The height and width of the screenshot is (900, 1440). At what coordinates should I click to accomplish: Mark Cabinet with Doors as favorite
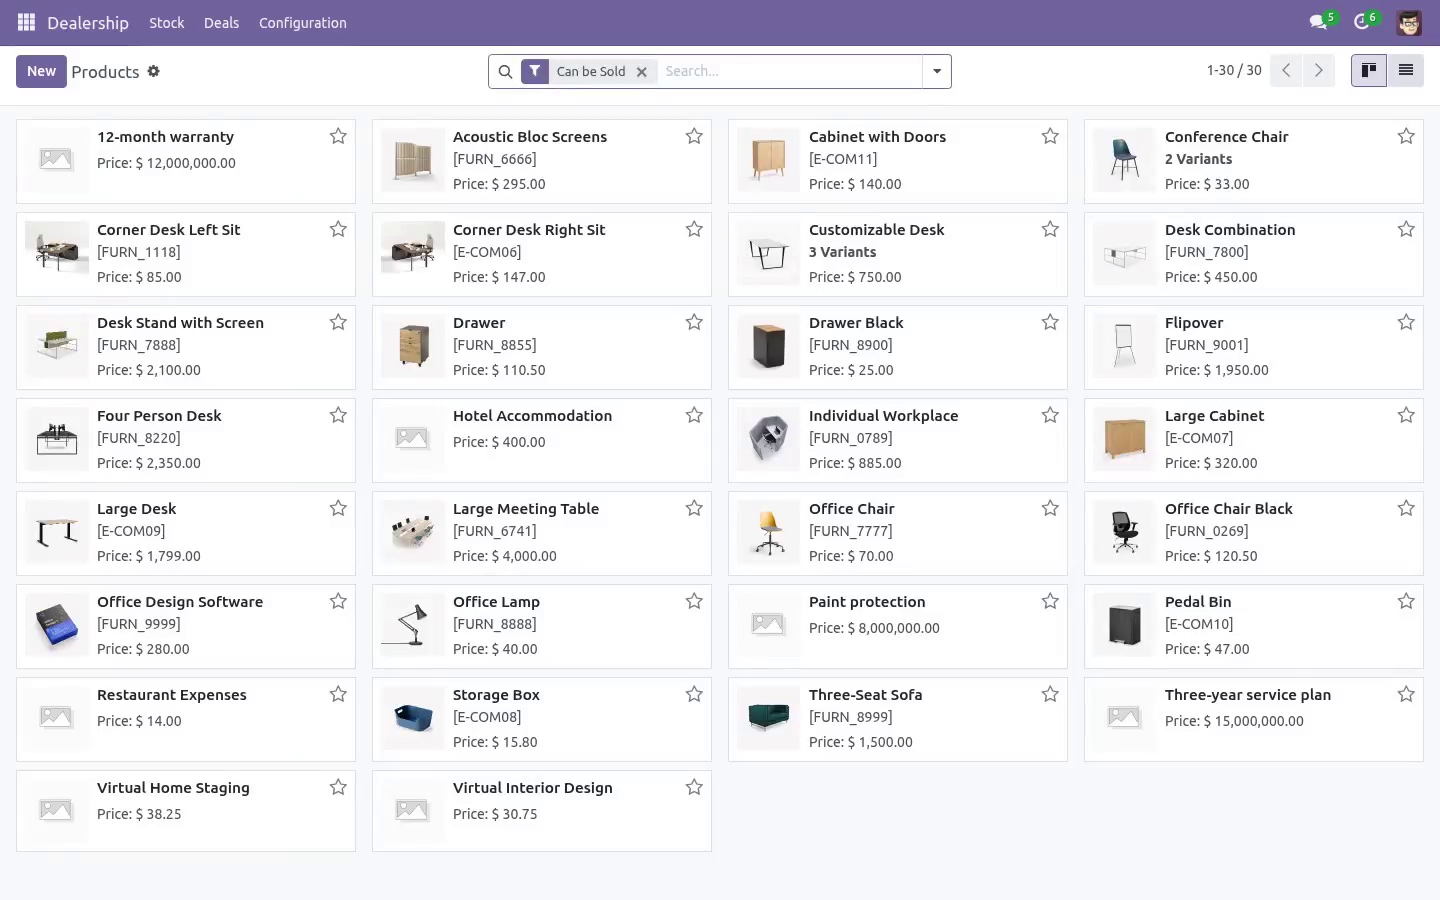(x=1050, y=136)
